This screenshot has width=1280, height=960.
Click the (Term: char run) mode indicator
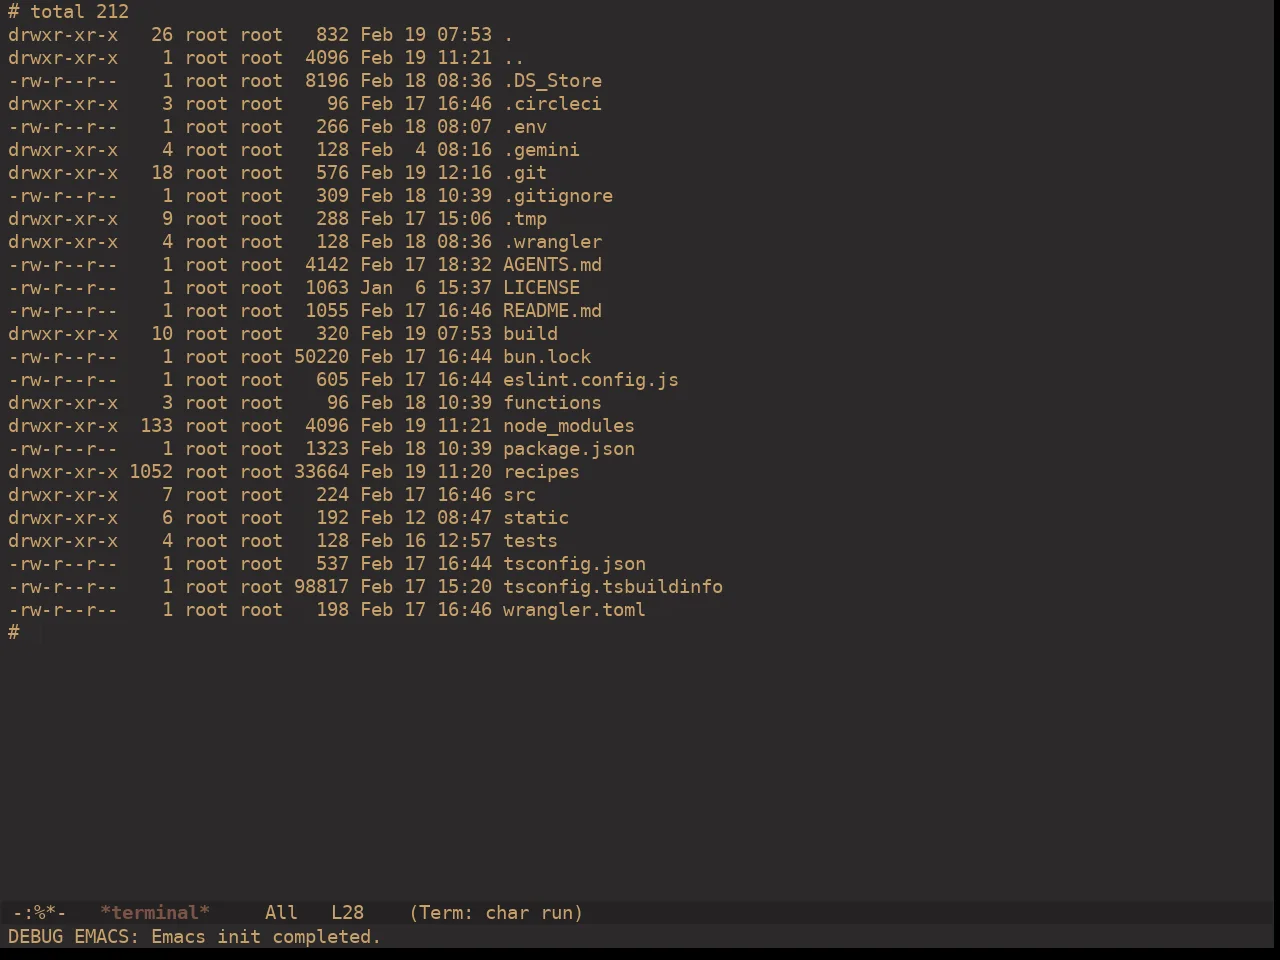click(x=496, y=912)
